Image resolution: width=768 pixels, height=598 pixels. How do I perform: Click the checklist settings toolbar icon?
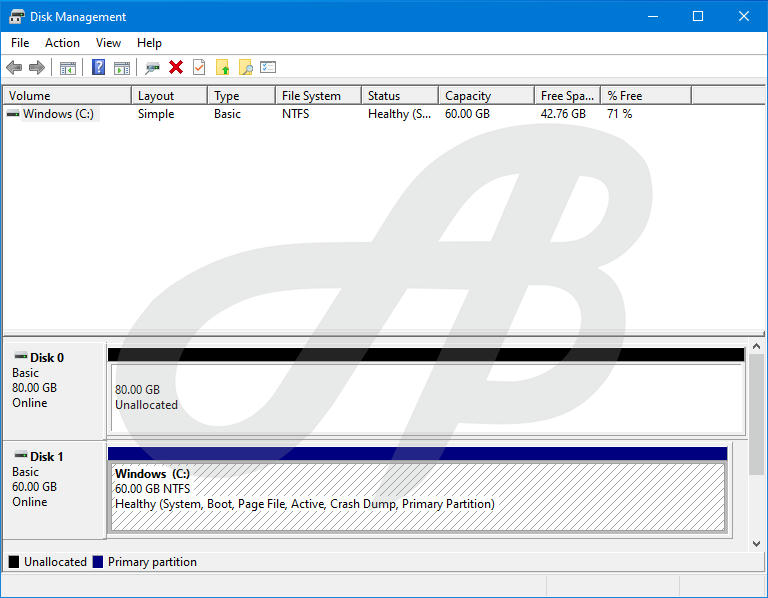click(268, 67)
